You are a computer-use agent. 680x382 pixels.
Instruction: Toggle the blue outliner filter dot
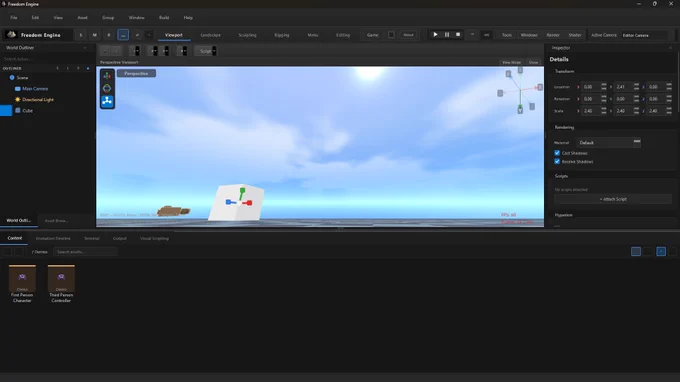(x=88, y=69)
